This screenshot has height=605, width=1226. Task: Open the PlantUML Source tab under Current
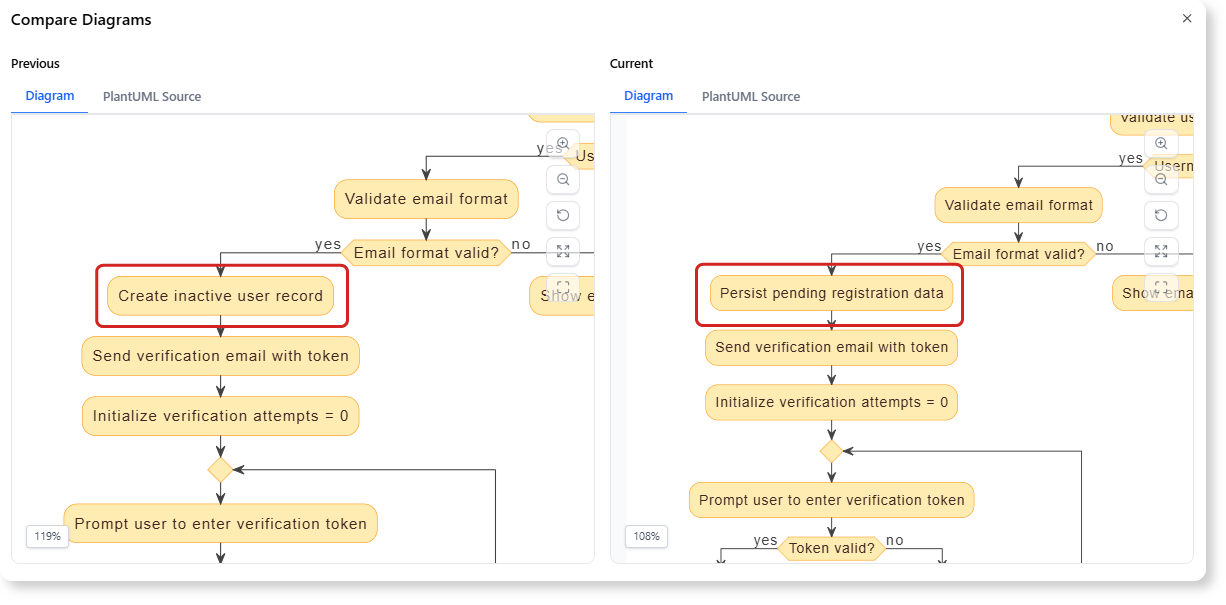tap(749, 96)
